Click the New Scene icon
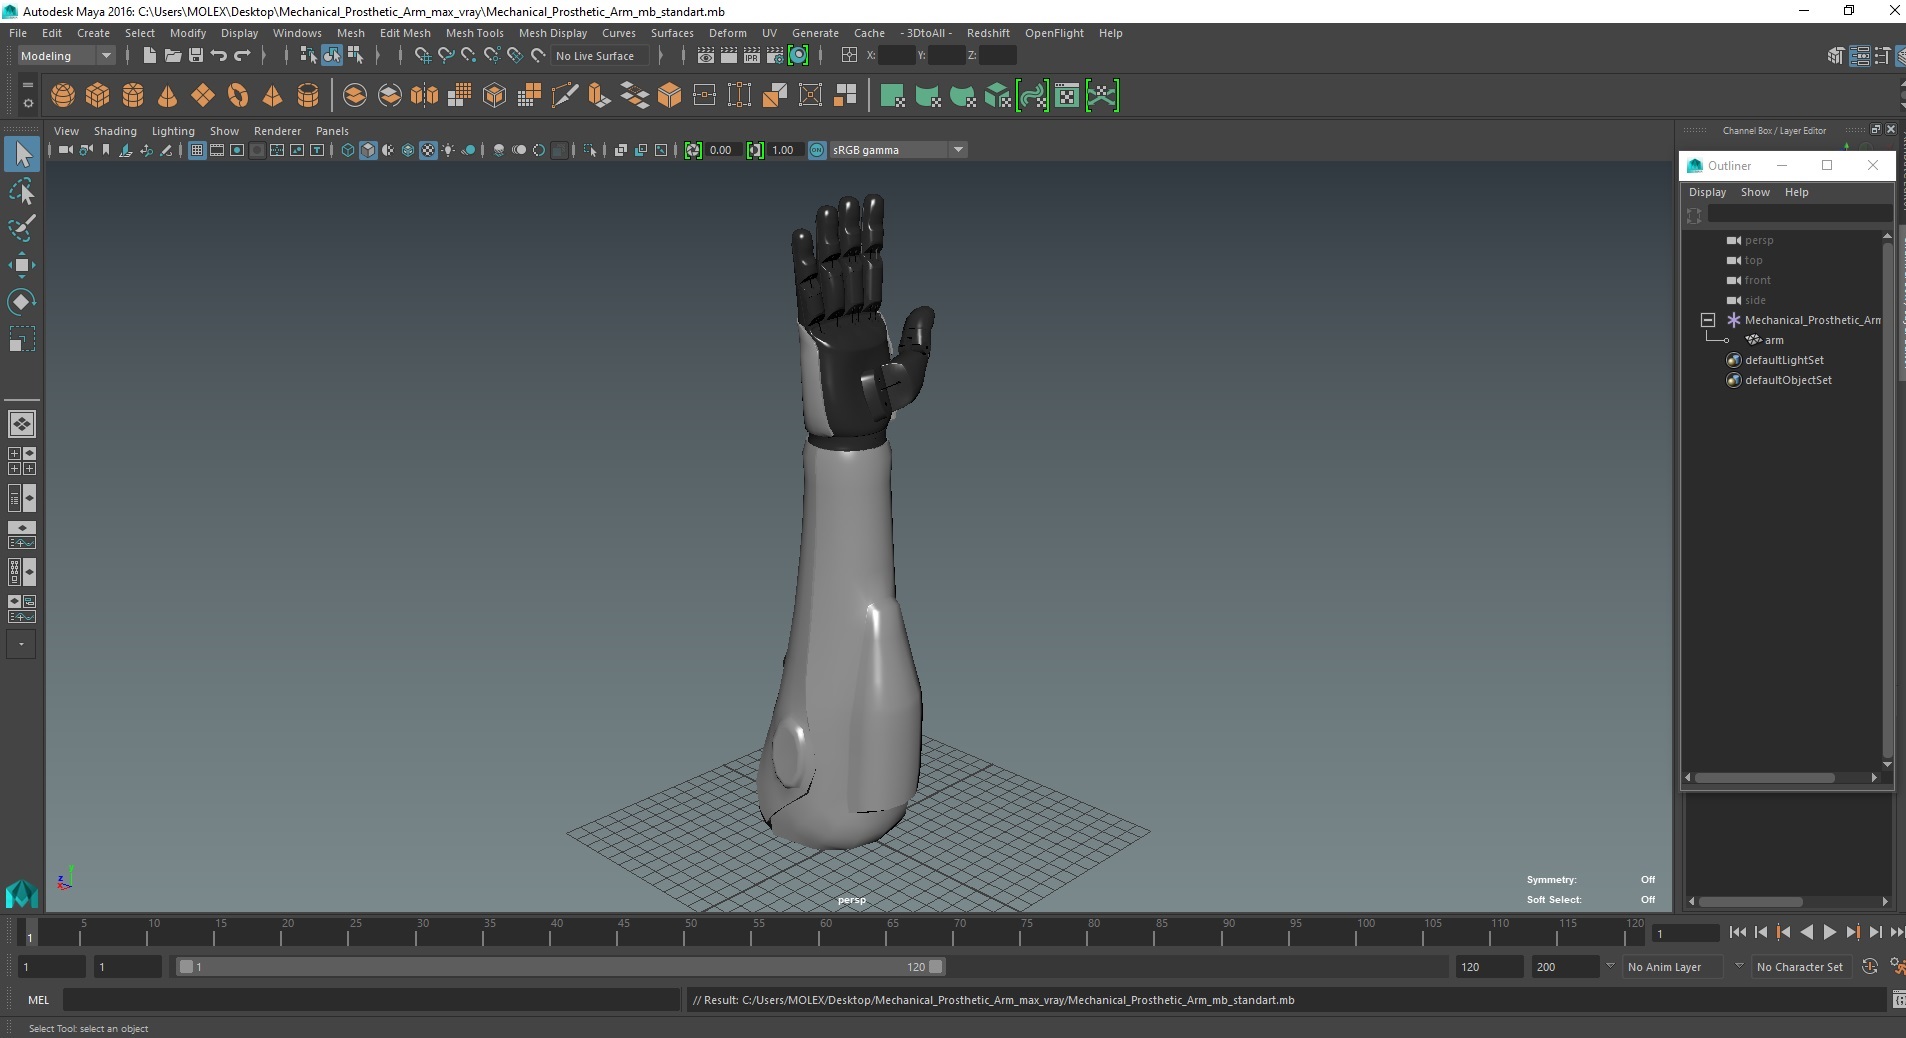The width and height of the screenshot is (1906, 1038). click(x=150, y=56)
